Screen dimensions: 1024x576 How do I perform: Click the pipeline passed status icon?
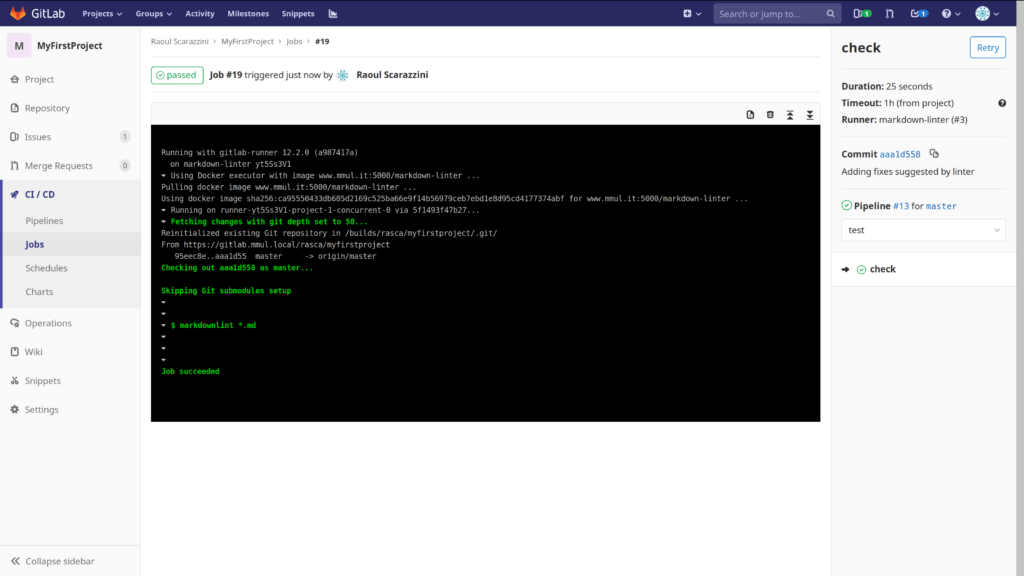pos(846,205)
